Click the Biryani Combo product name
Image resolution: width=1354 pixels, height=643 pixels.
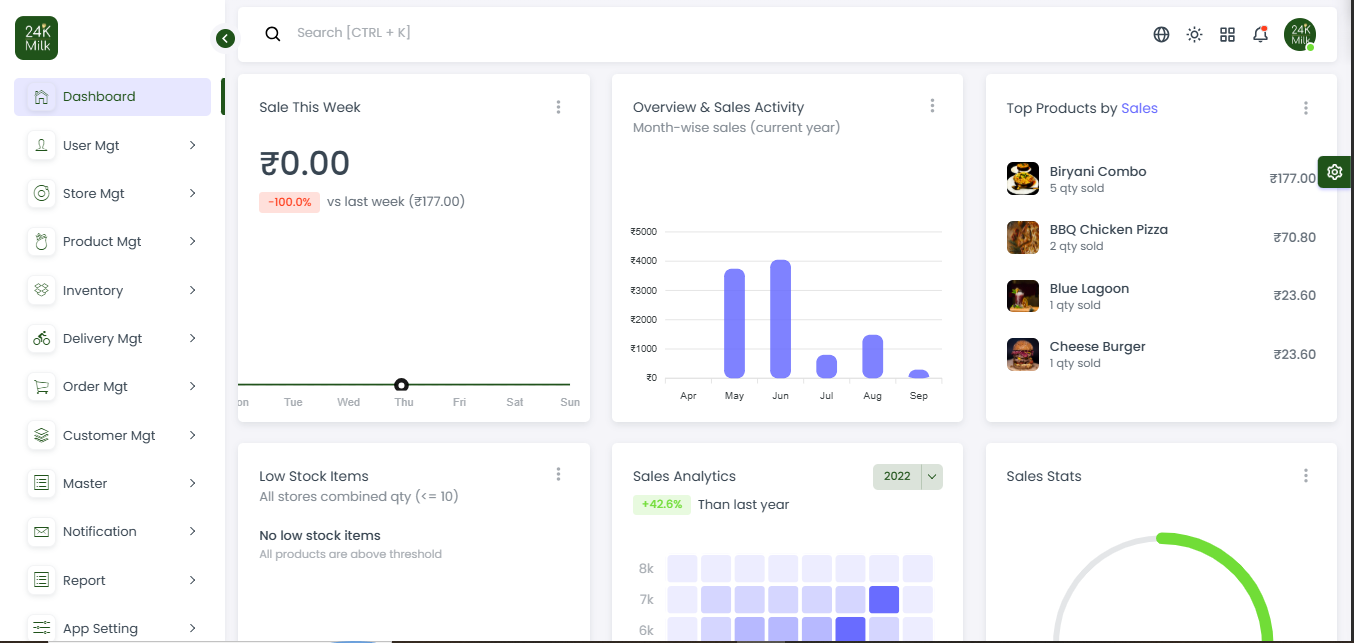pyautogui.click(x=1098, y=171)
